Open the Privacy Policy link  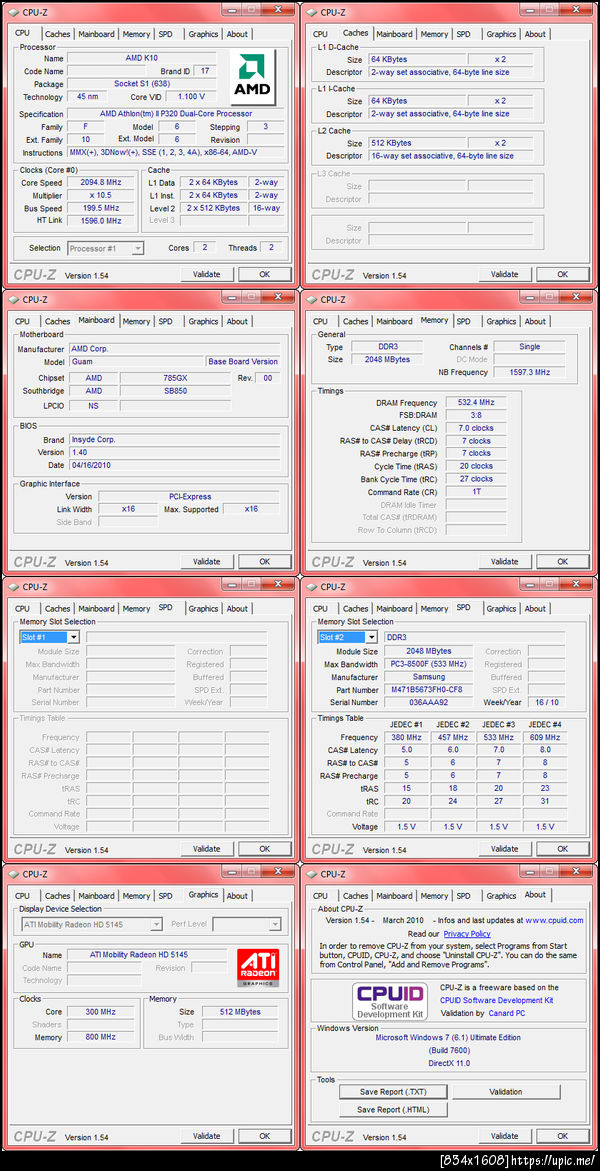tap(467, 934)
